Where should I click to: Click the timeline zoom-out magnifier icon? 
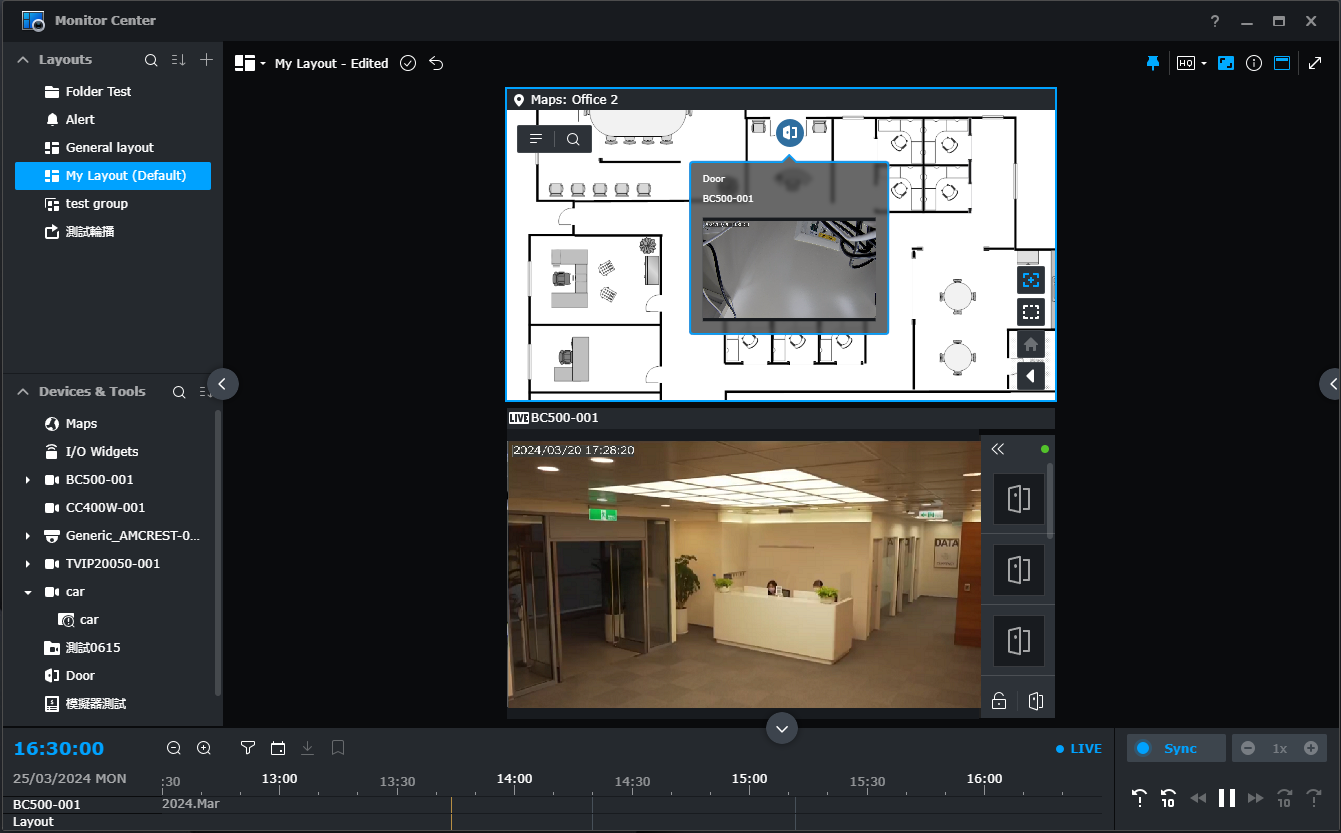tap(173, 747)
